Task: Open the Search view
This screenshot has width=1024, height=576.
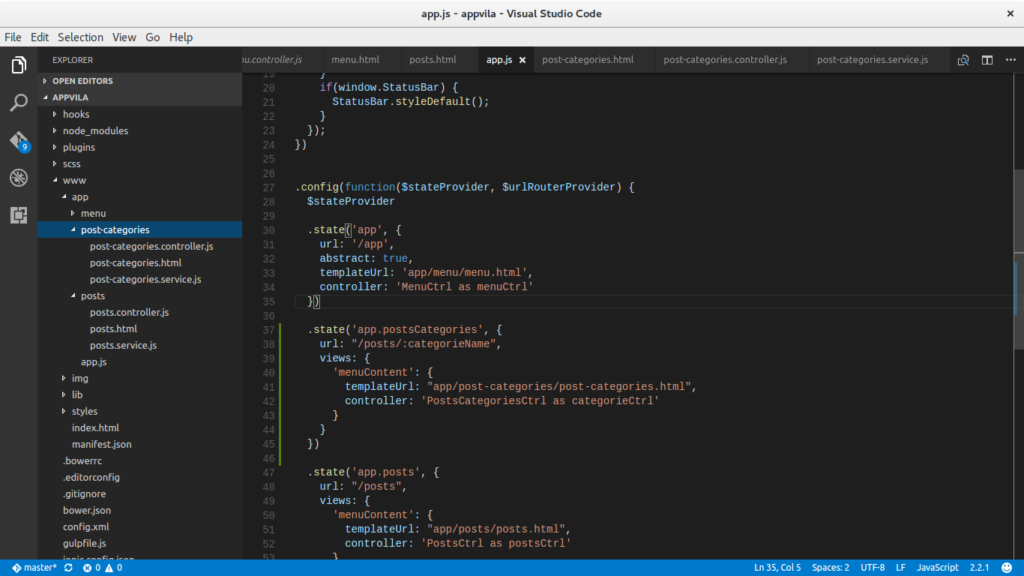Action: pyautogui.click(x=18, y=103)
